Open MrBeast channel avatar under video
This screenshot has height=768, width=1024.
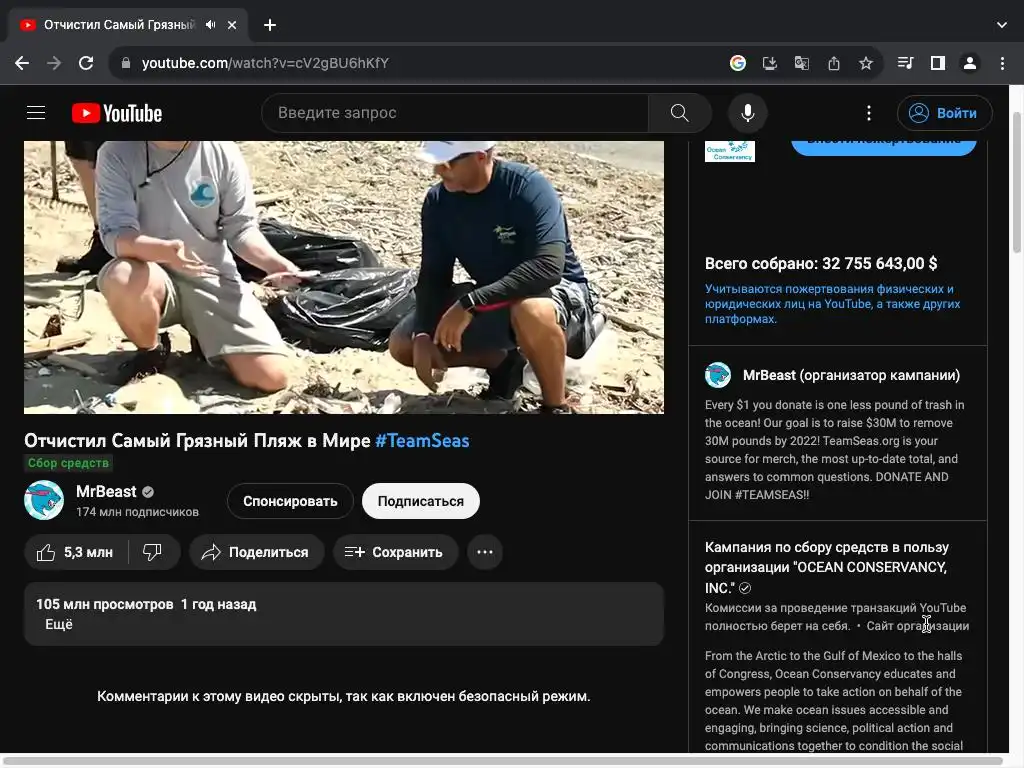pyautogui.click(x=44, y=500)
